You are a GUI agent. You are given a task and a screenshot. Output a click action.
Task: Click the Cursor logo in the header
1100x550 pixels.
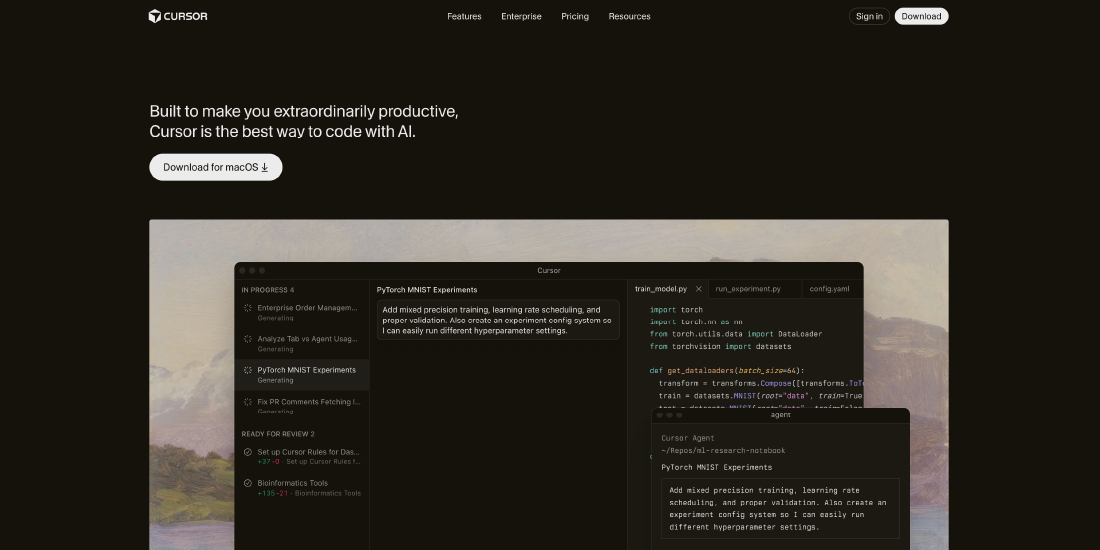pos(178,16)
